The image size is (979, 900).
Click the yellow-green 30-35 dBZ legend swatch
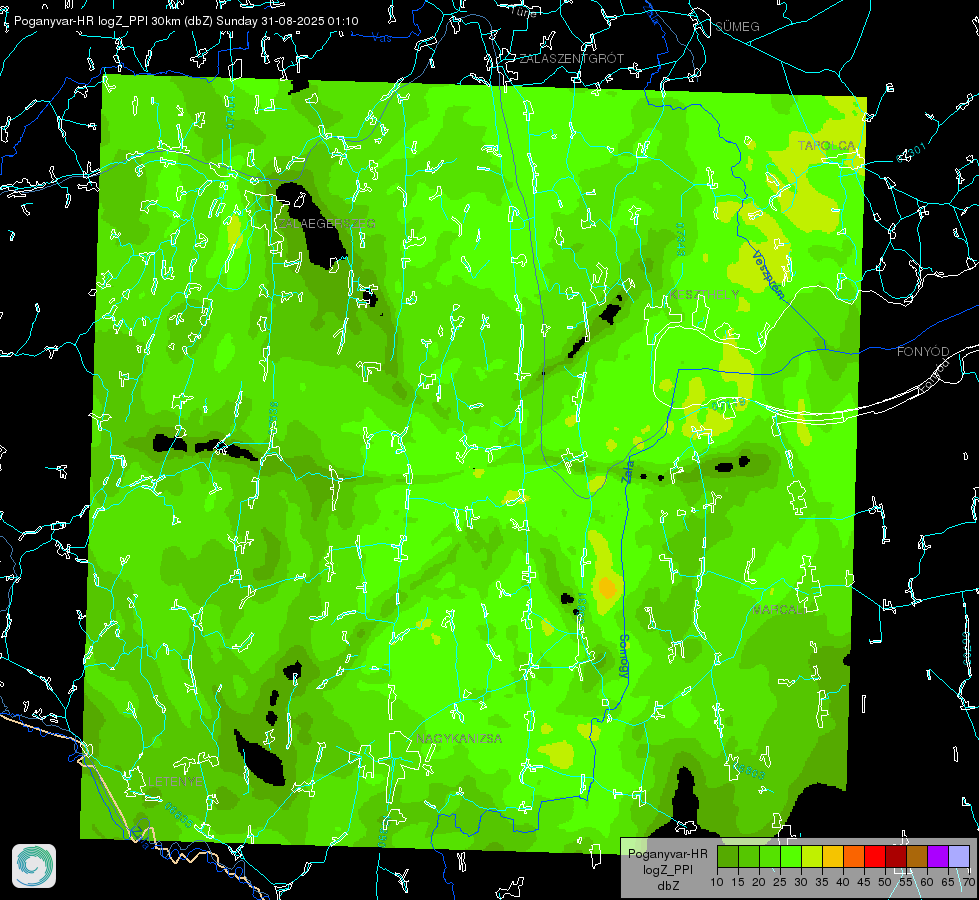tap(812, 856)
